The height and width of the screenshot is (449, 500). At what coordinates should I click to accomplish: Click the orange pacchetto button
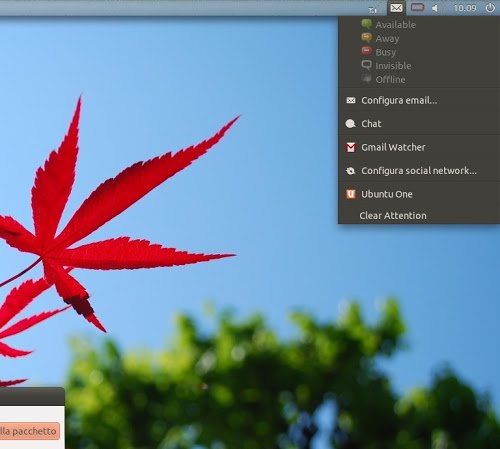pyautogui.click(x=29, y=431)
